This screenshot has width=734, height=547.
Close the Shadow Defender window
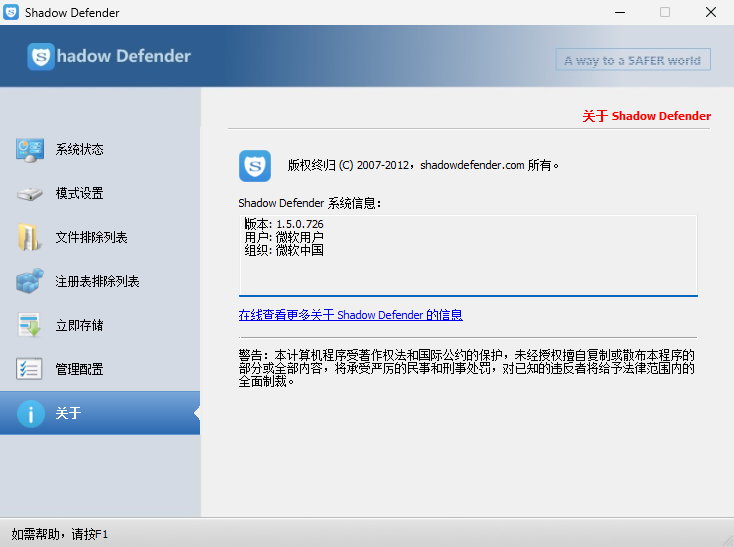point(711,13)
